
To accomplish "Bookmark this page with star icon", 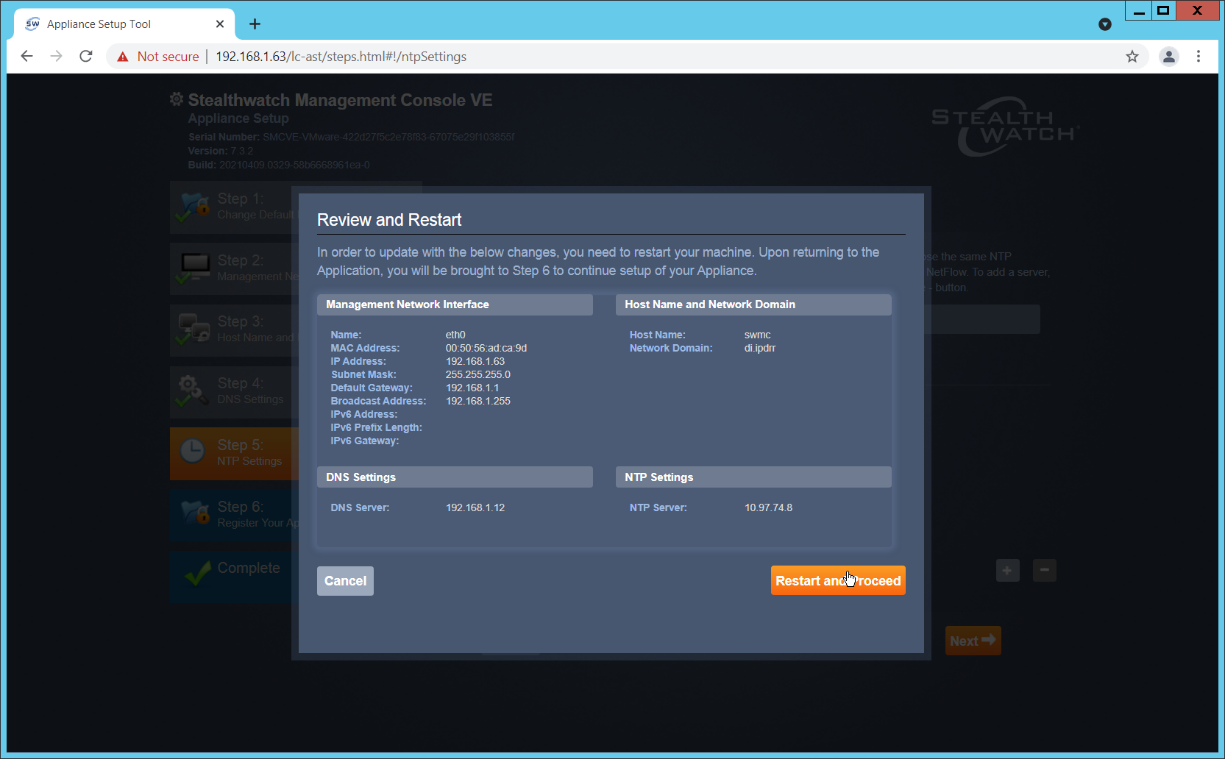I will [x=1132, y=57].
